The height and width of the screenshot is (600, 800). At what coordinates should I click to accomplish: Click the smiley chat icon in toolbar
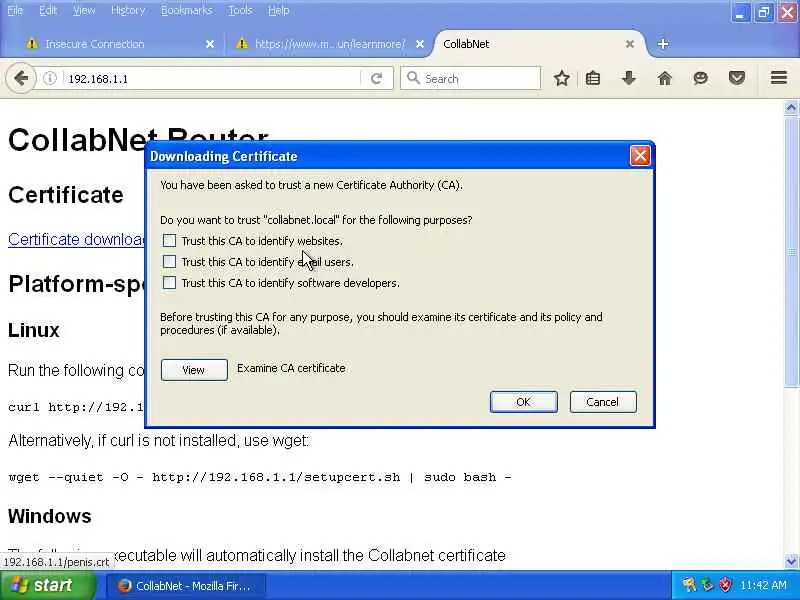click(x=701, y=79)
